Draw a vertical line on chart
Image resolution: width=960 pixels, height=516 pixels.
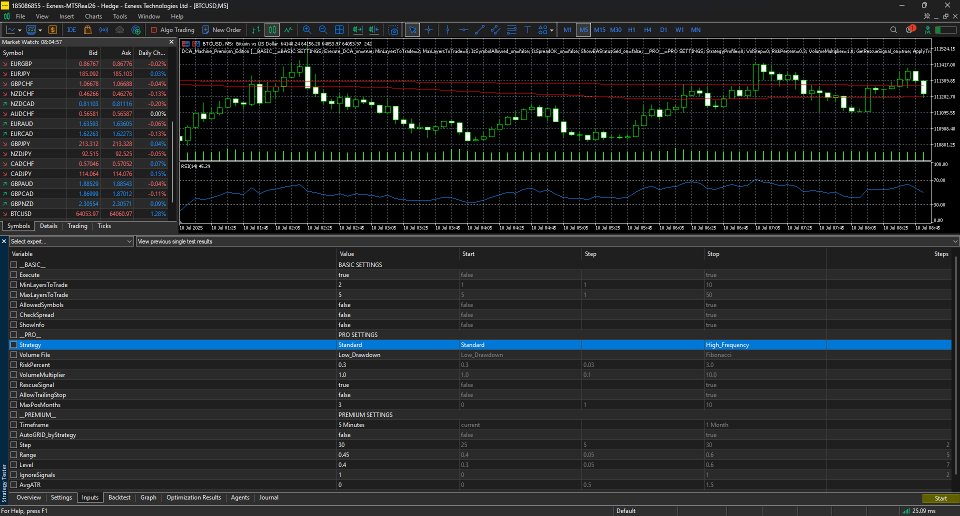tap(448, 29)
